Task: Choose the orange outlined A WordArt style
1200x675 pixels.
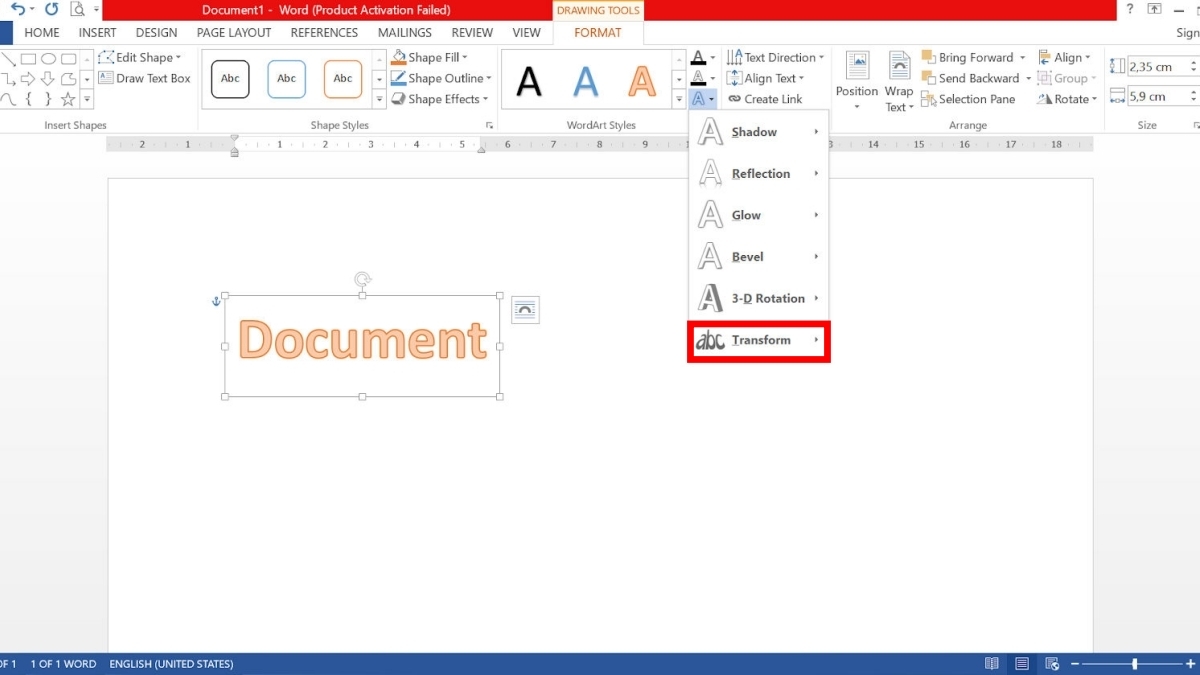Action: [642, 80]
